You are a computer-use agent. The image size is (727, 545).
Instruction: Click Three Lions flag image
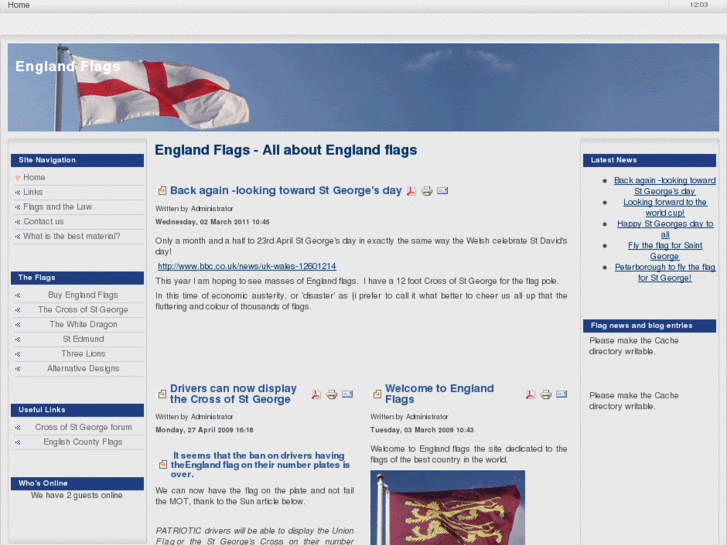[x=447, y=507]
